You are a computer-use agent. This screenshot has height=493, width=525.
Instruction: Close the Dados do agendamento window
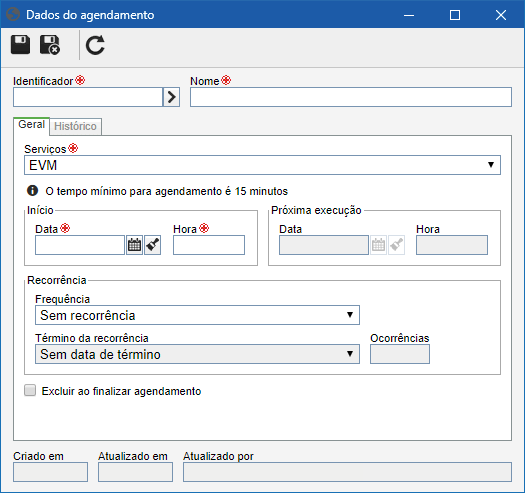501,15
